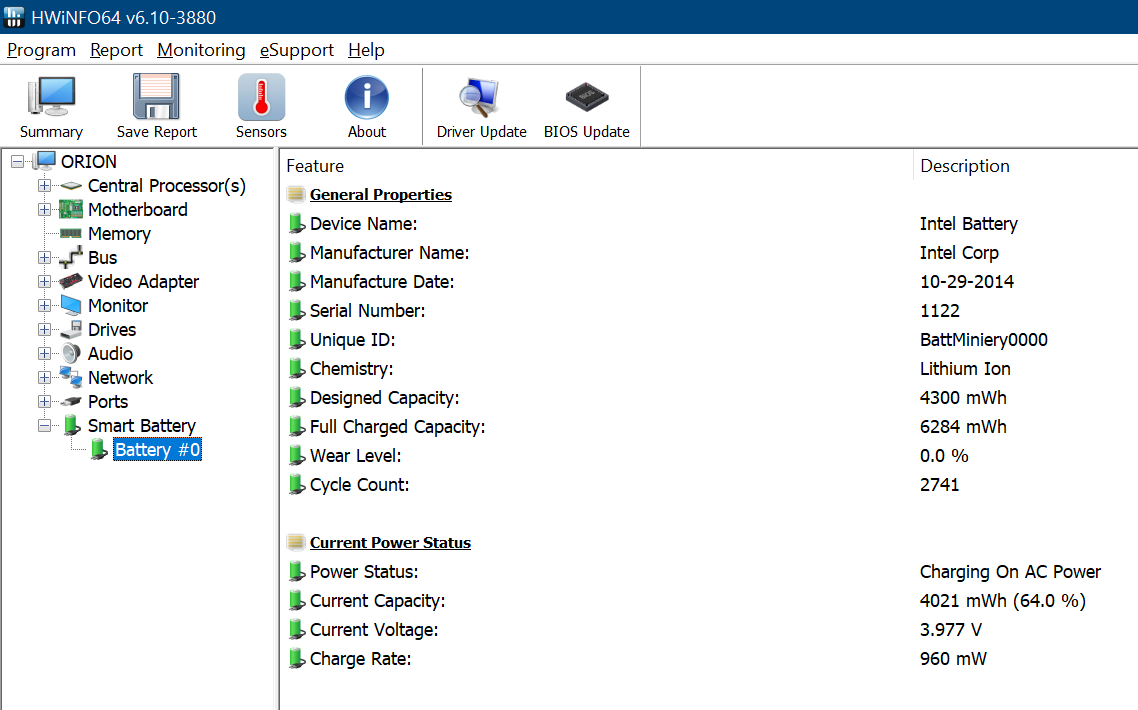Expand the Audio node

(44, 354)
